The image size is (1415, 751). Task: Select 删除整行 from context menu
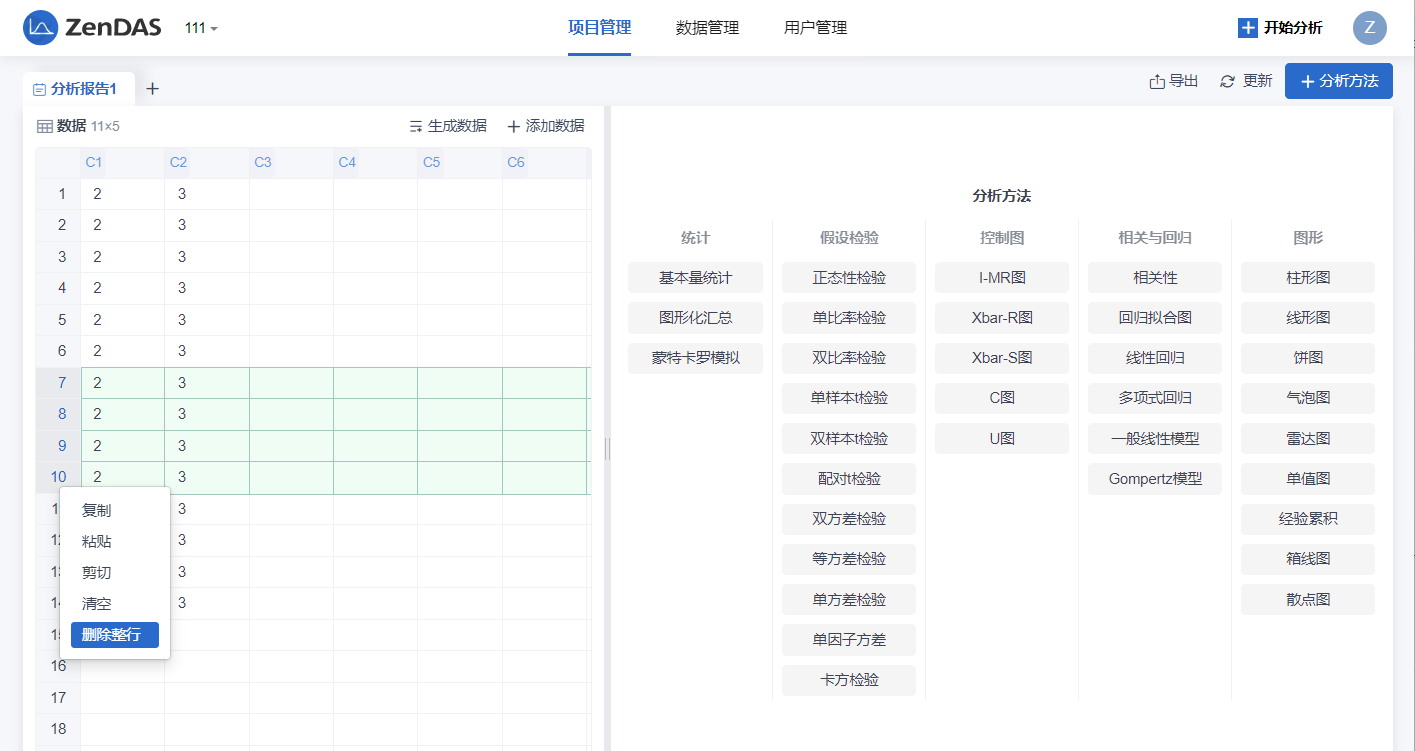pos(114,635)
